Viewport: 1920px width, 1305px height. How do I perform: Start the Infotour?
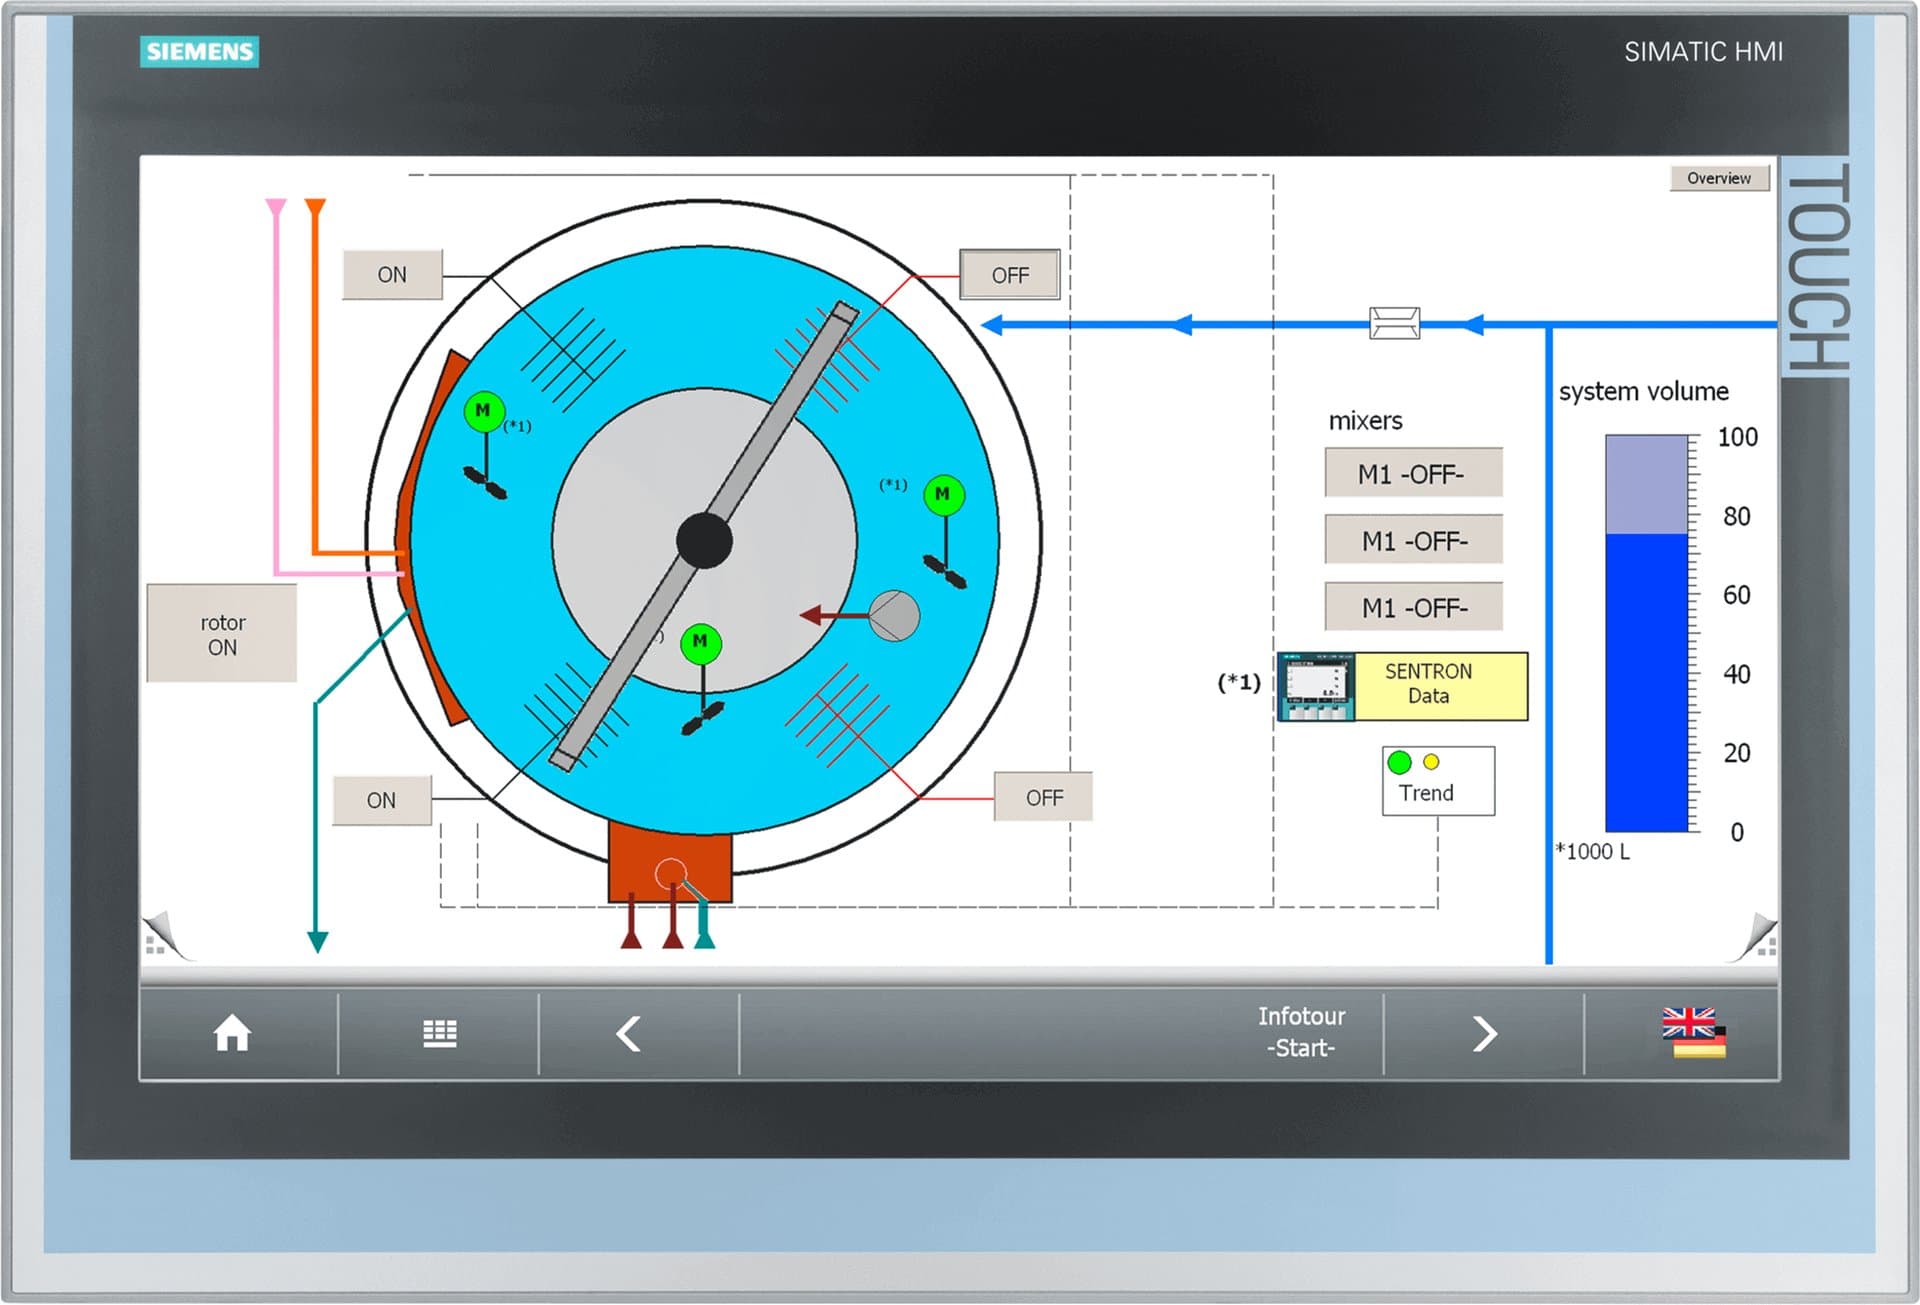pyautogui.click(x=1300, y=1033)
